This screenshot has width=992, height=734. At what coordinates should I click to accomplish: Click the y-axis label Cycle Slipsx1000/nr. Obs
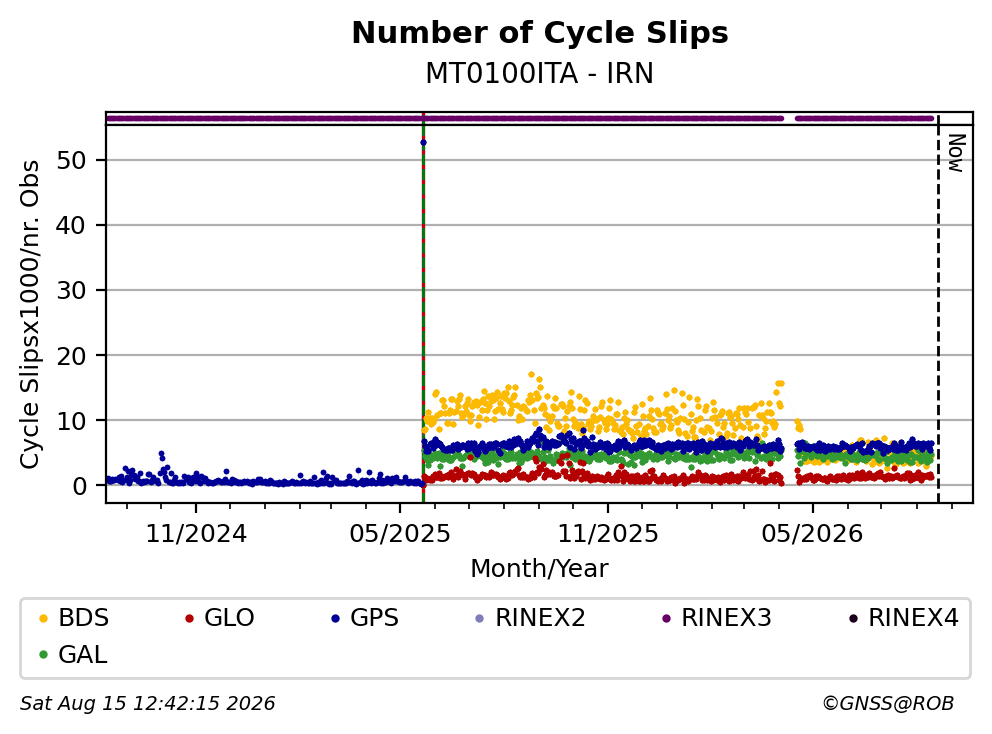[x=29, y=314]
